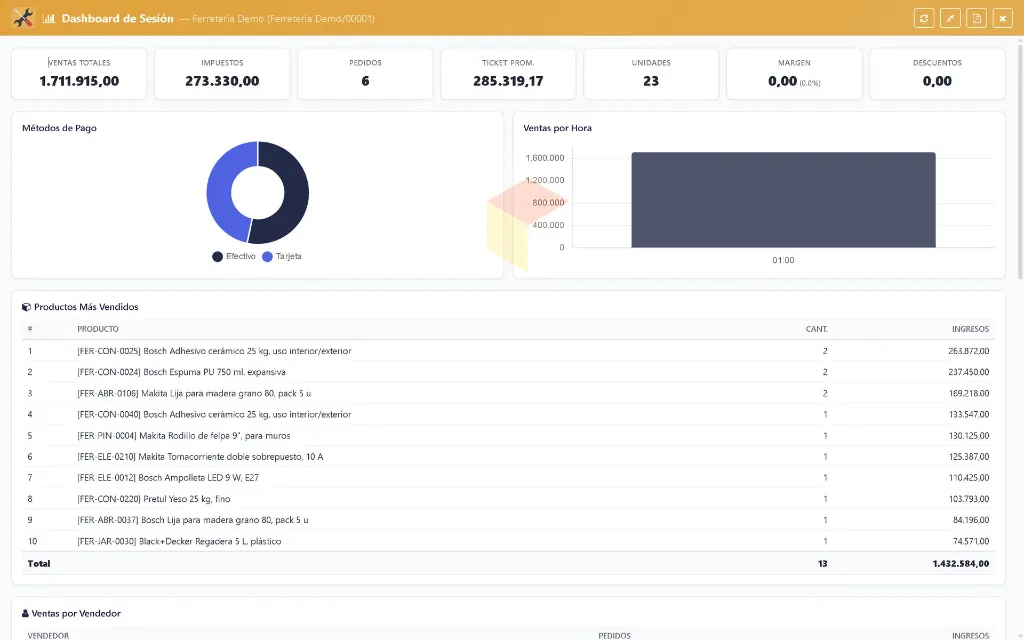Click the person icon next to Ventas por Vendedor
This screenshot has width=1024, height=640.
[x=25, y=613]
